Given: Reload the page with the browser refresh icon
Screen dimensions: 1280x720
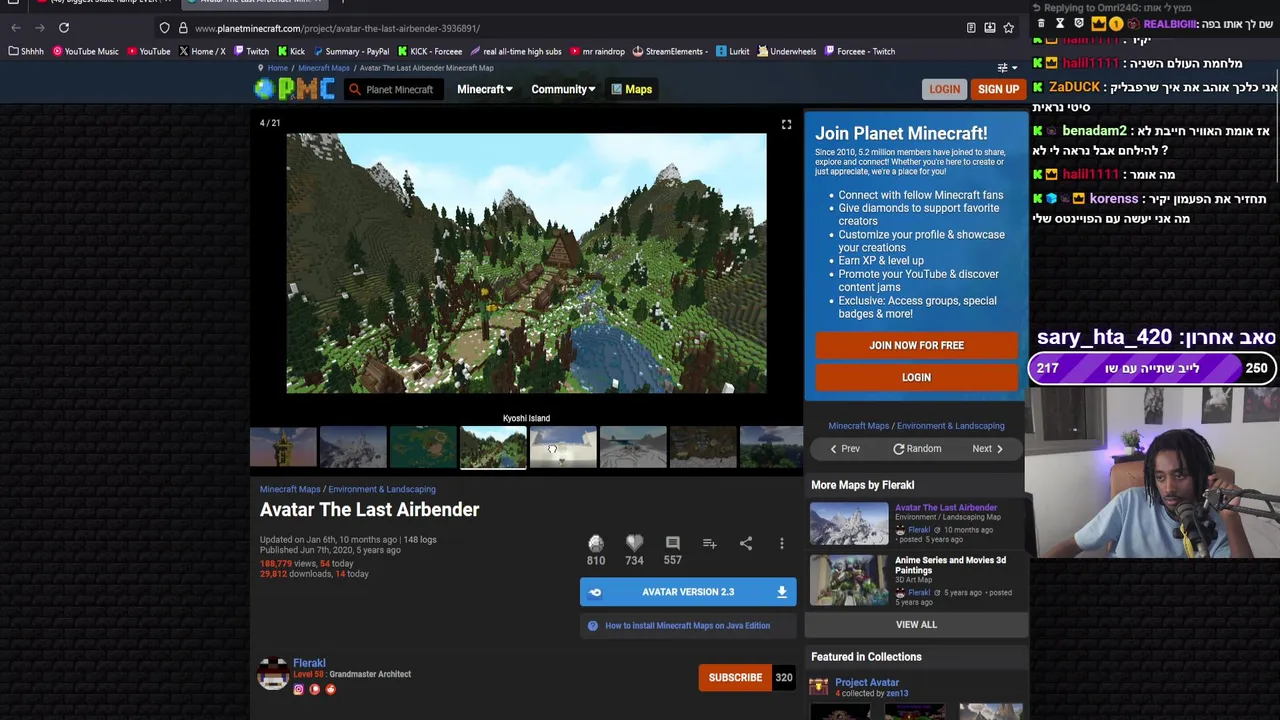Looking at the screenshot, I should click(64, 28).
